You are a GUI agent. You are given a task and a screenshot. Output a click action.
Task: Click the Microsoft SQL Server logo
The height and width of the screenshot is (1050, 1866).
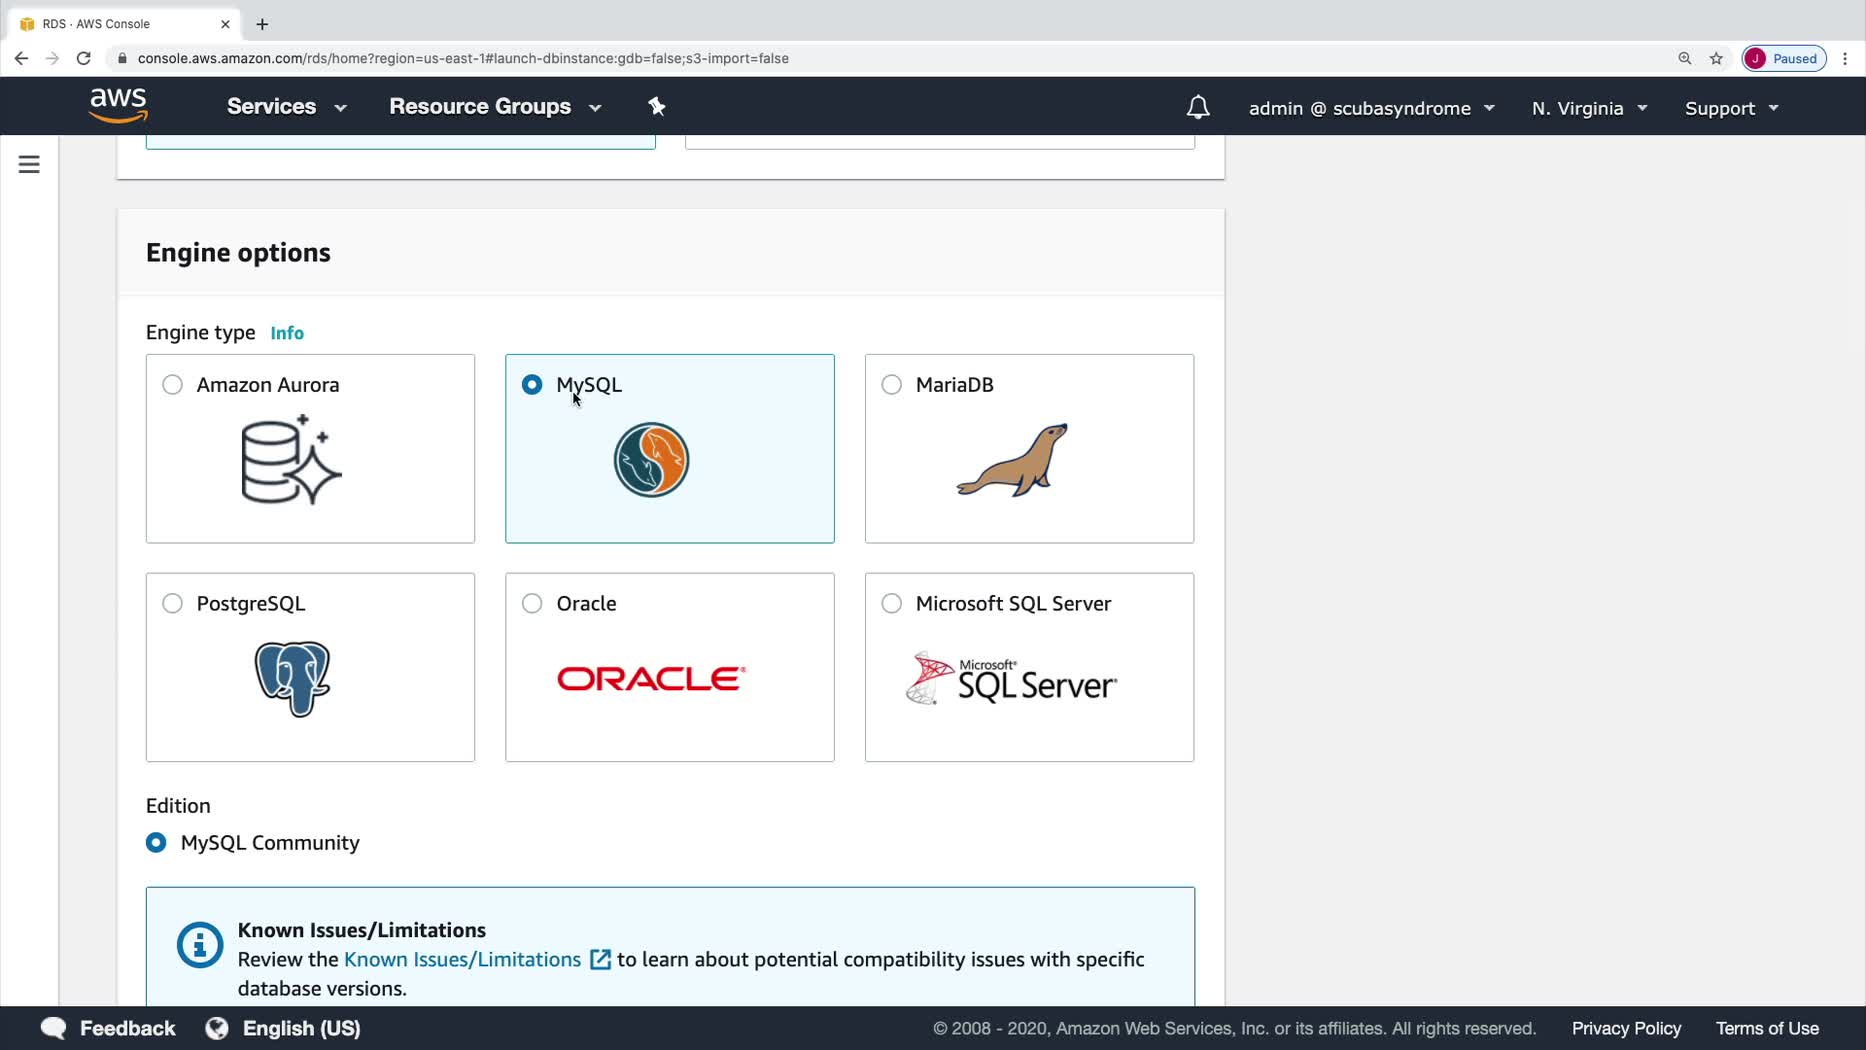[x=1011, y=679]
